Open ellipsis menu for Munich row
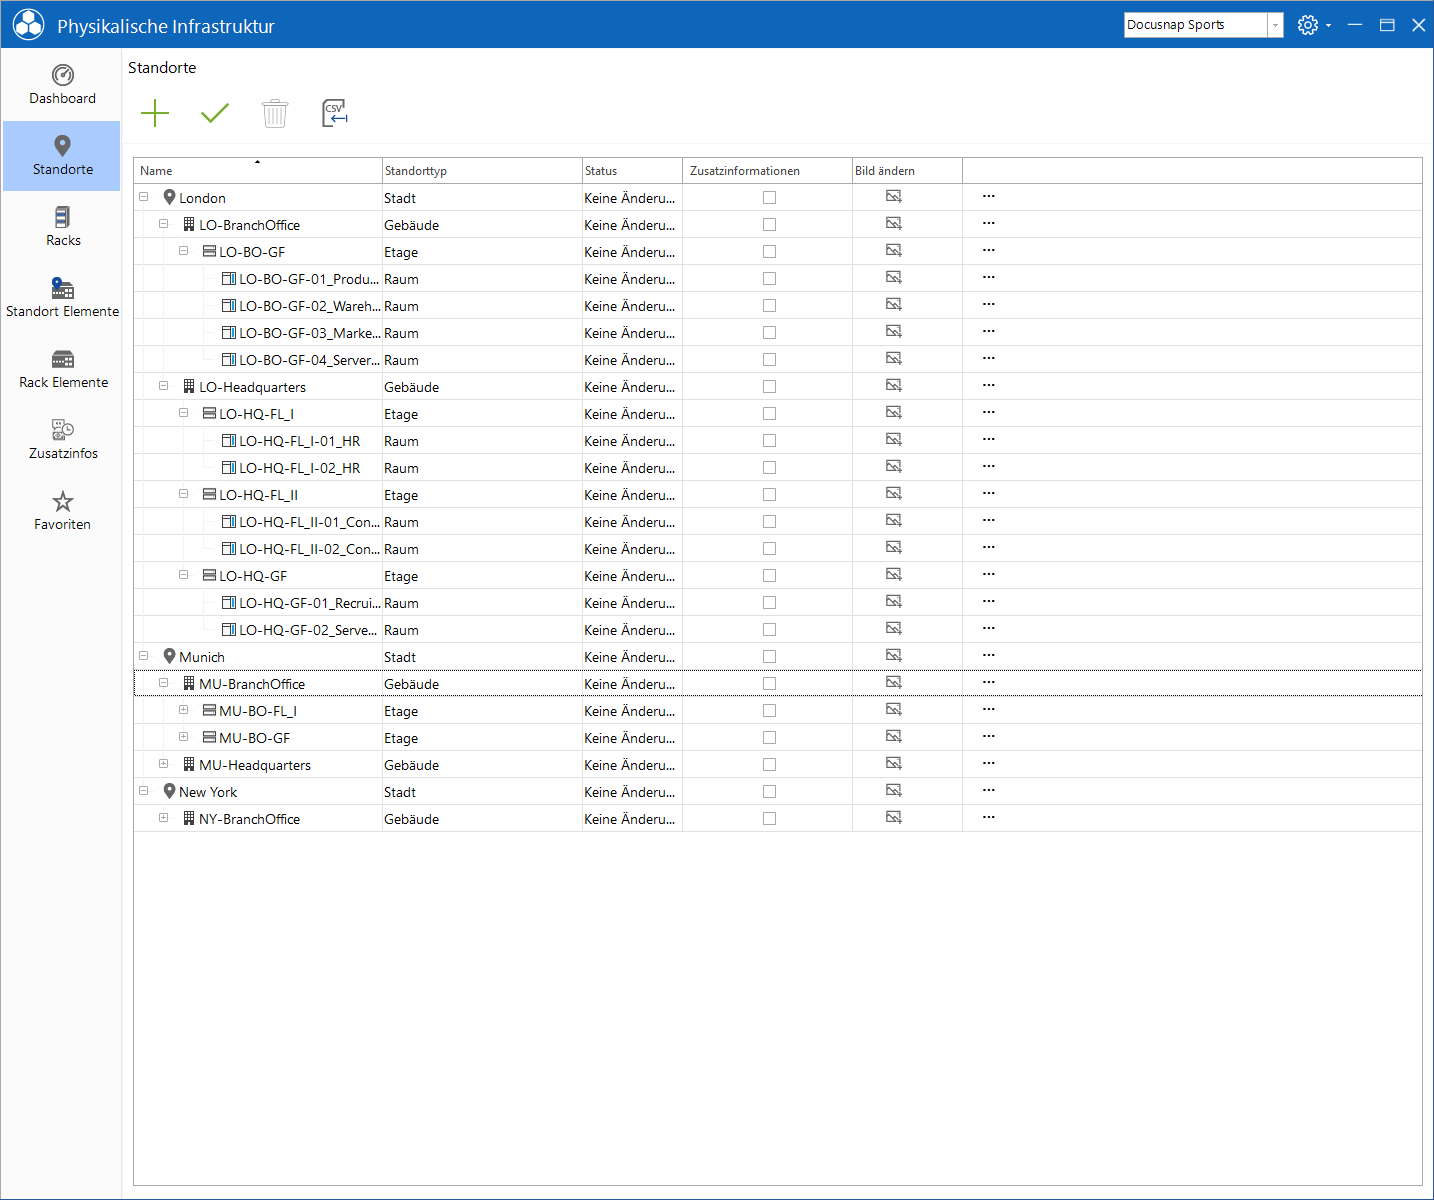This screenshot has height=1200, width=1434. tap(989, 655)
